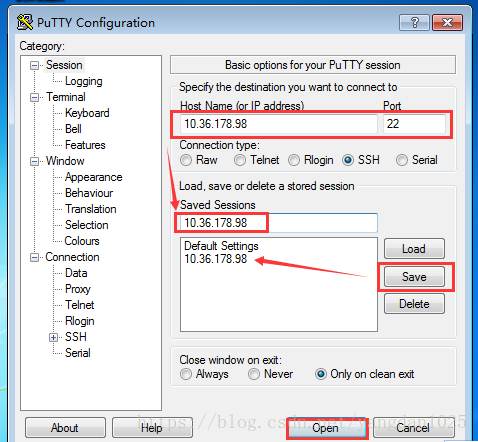Viewport: 478px width, 442px height.
Task: Click the Help button
Action: [152, 428]
